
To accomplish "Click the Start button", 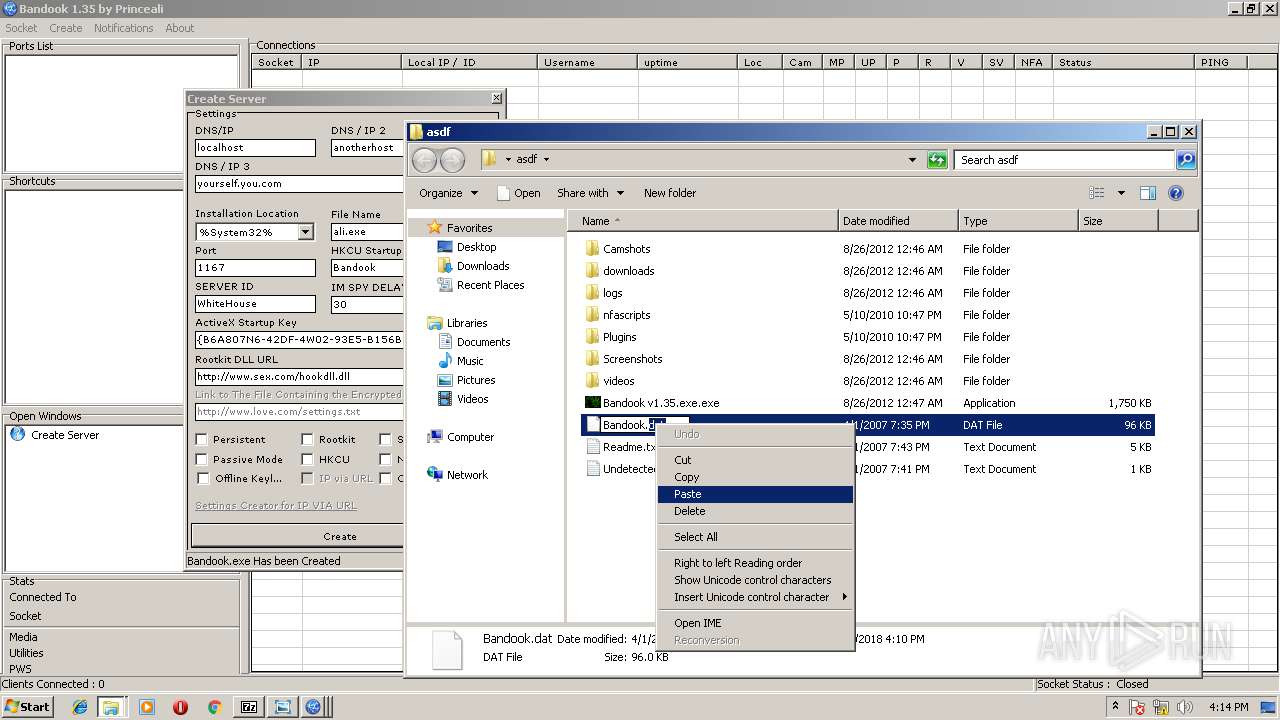I will point(27,706).
